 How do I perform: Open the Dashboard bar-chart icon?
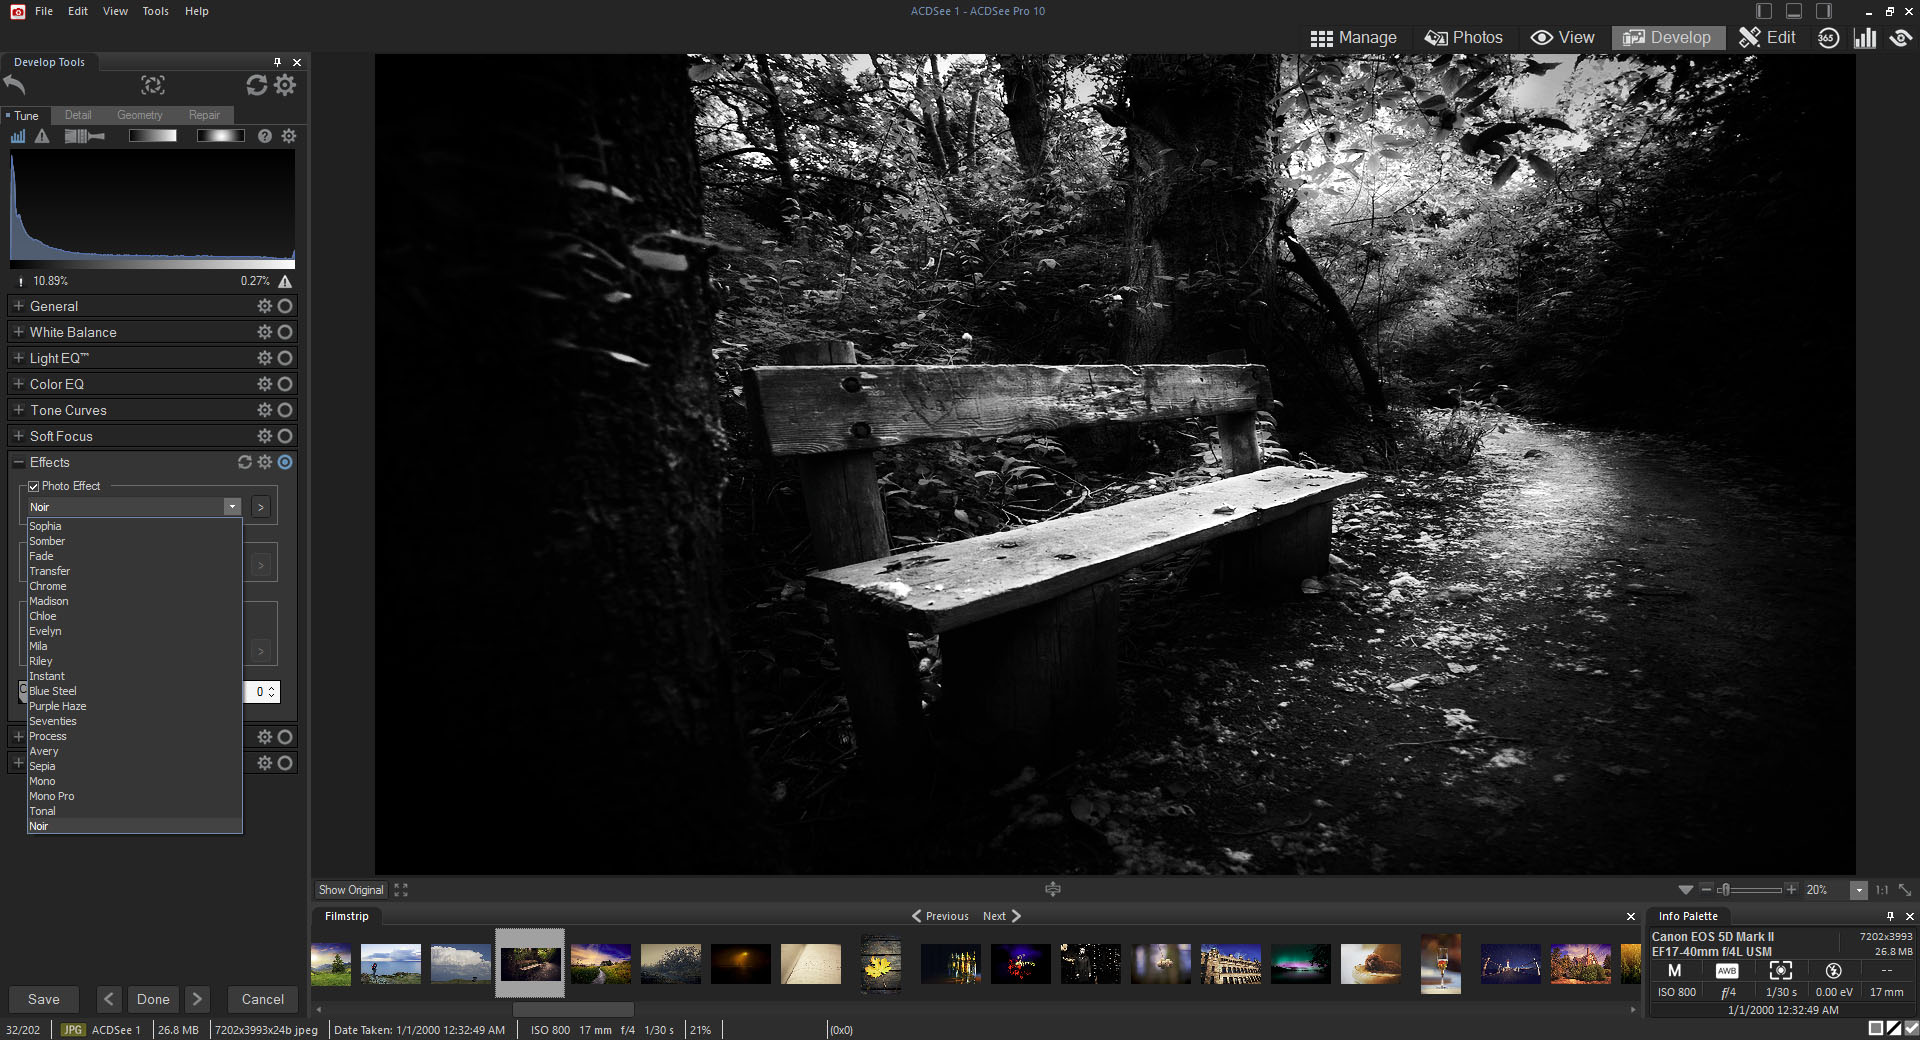point(1865,38)
